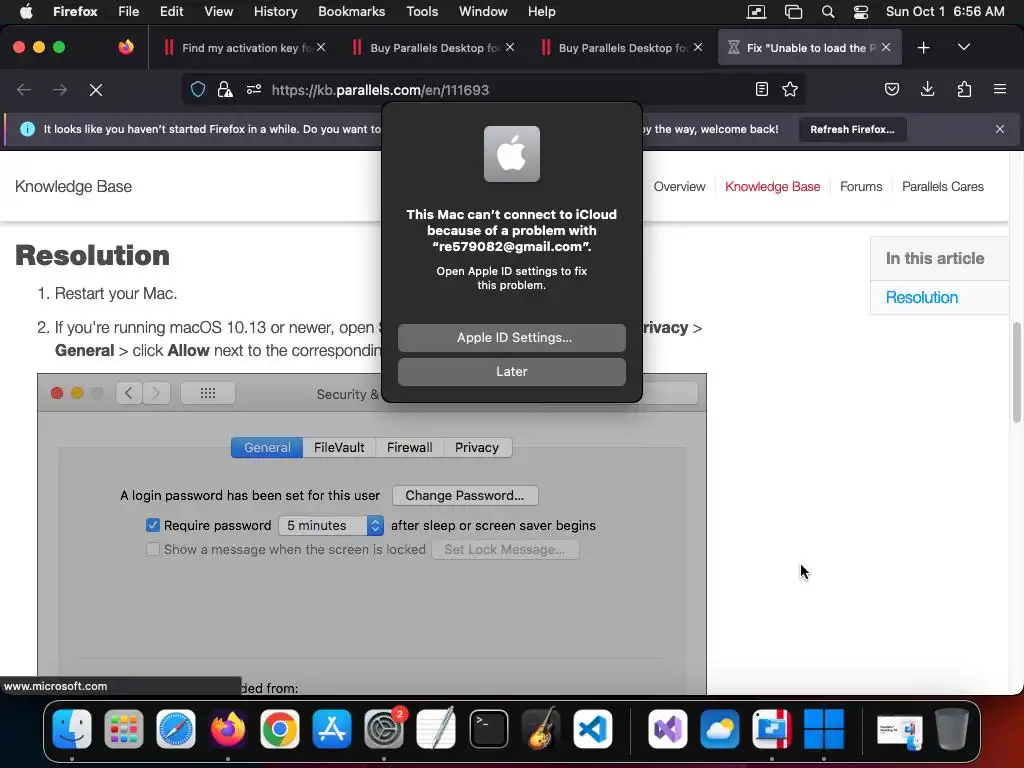Open Parallels Desktop dock icon
Image resolution: width=1024 pixels, height=768 pixels.
(x=772, y=729)
